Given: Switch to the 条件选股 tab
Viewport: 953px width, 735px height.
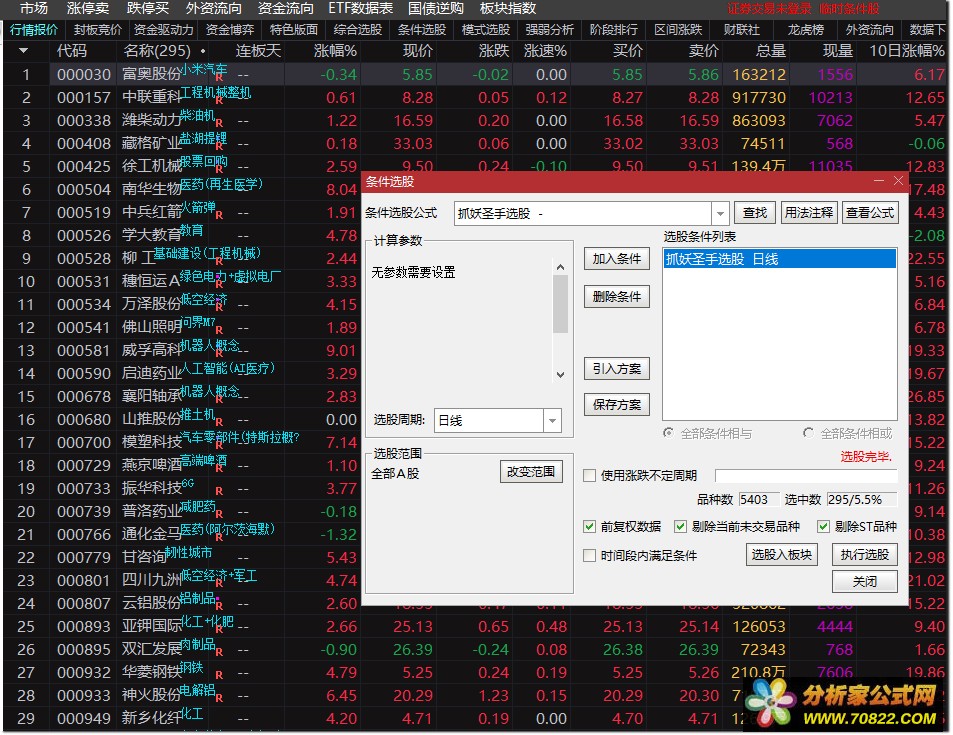Looking at the screenshot, I should point(422,30).
